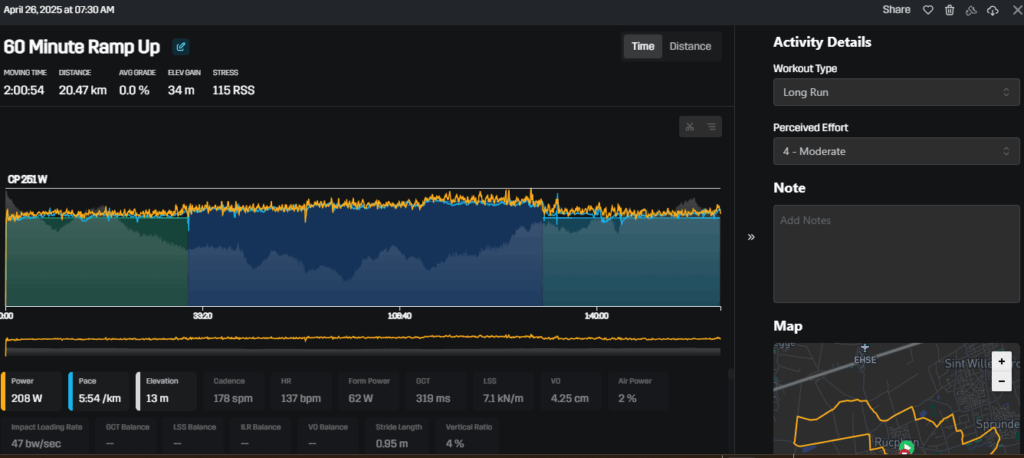
Task: Collapse the Activity Details side panel
Action: (x=751, y=237)
